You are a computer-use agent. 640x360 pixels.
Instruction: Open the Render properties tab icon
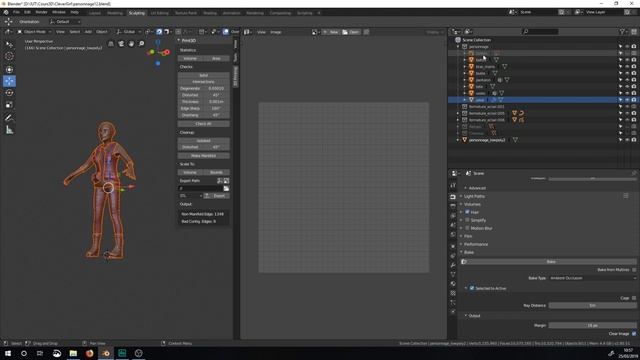[x=453, y=196]
